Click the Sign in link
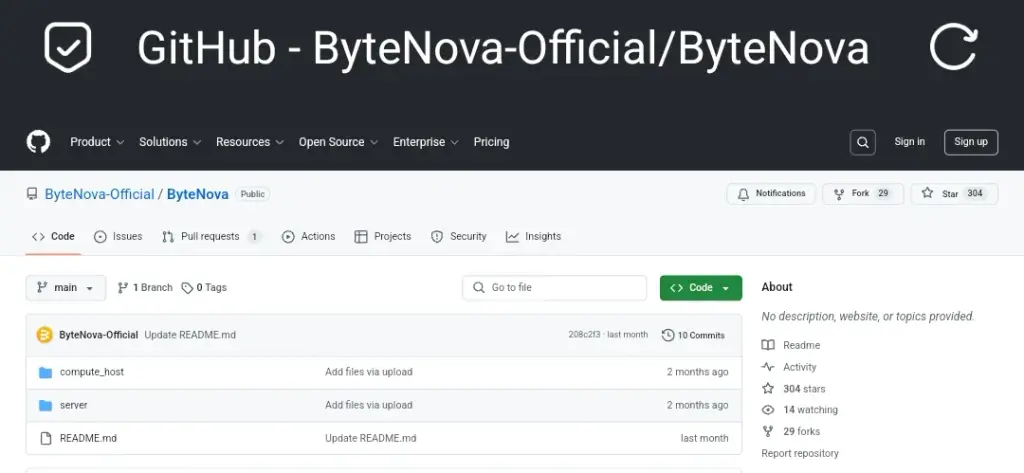The height and width of the screenshot is (473, 1024). (x=910, y=142)
